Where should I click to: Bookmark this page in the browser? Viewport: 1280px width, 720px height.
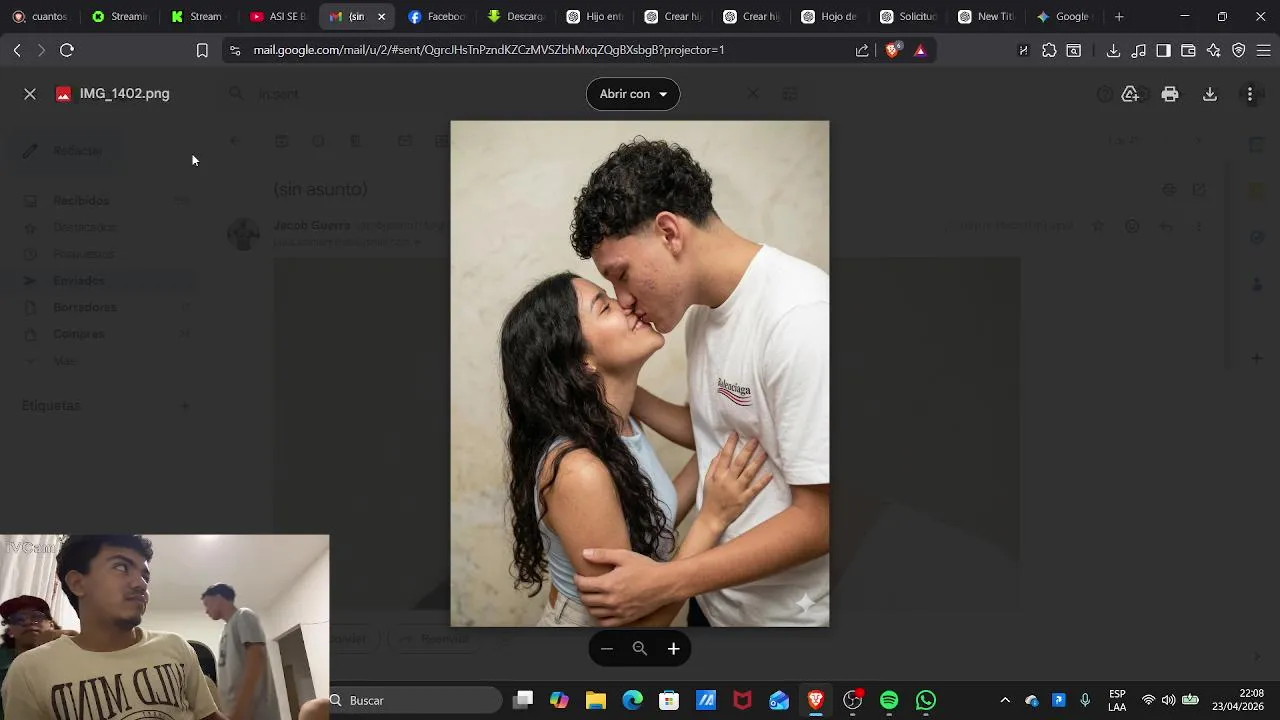[202, 50]
